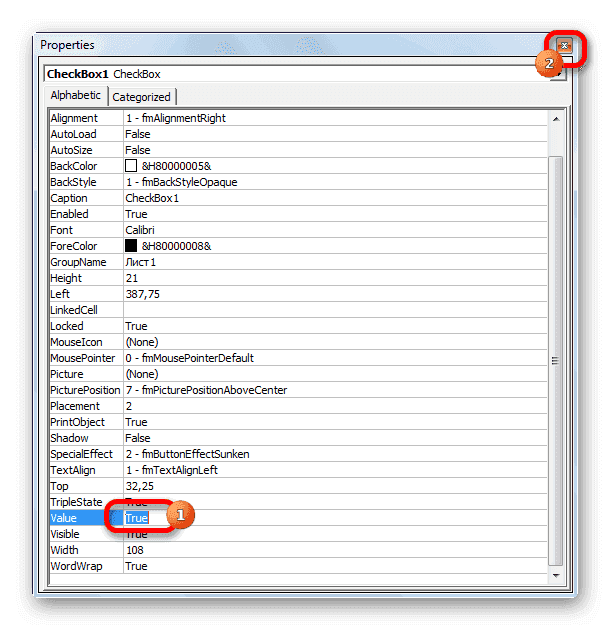Select the Top property name
The width and height of the screenshot is (611, 631).
[59, 486]
